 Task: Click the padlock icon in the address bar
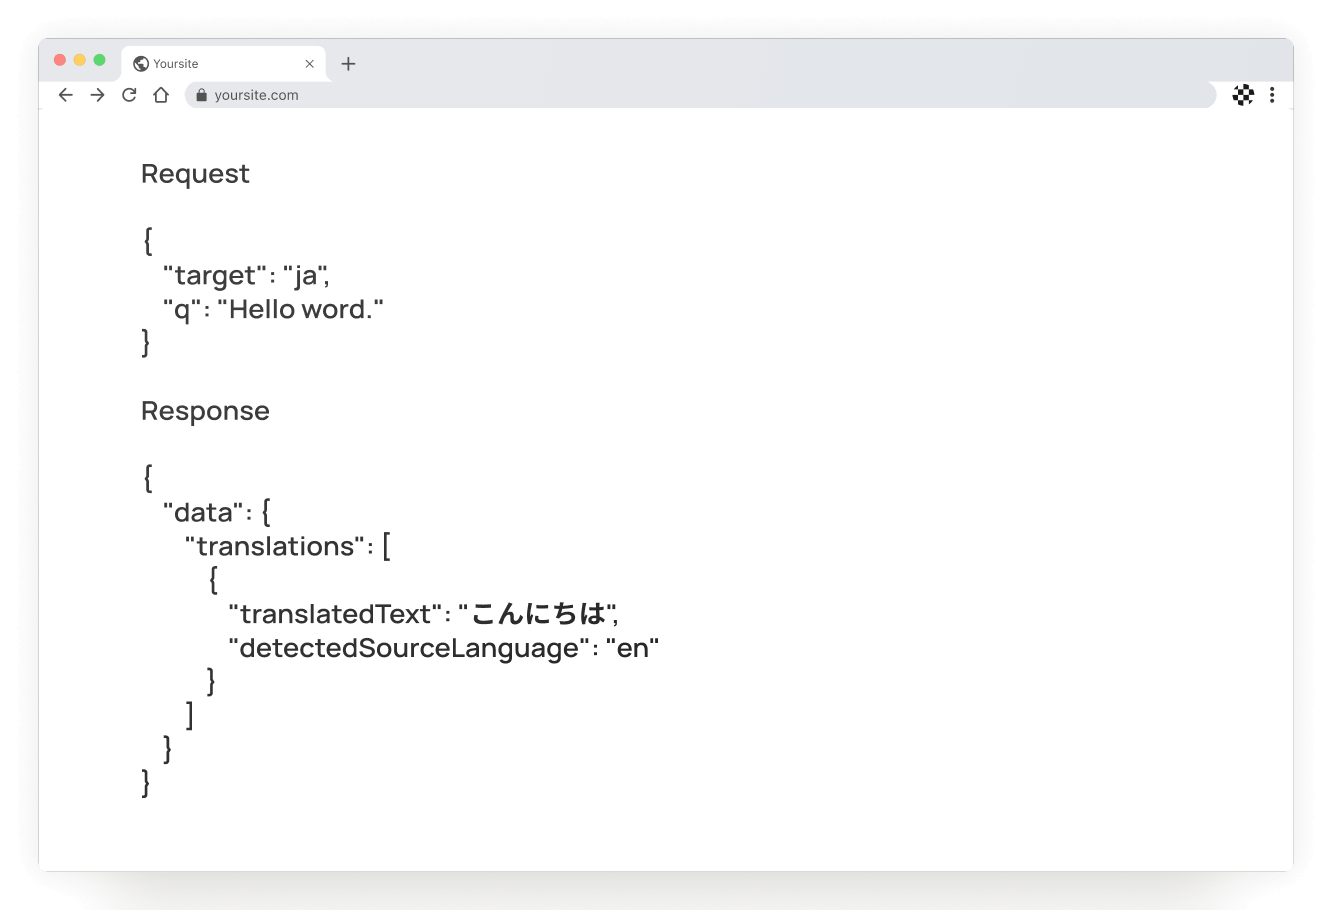point(201,95)
